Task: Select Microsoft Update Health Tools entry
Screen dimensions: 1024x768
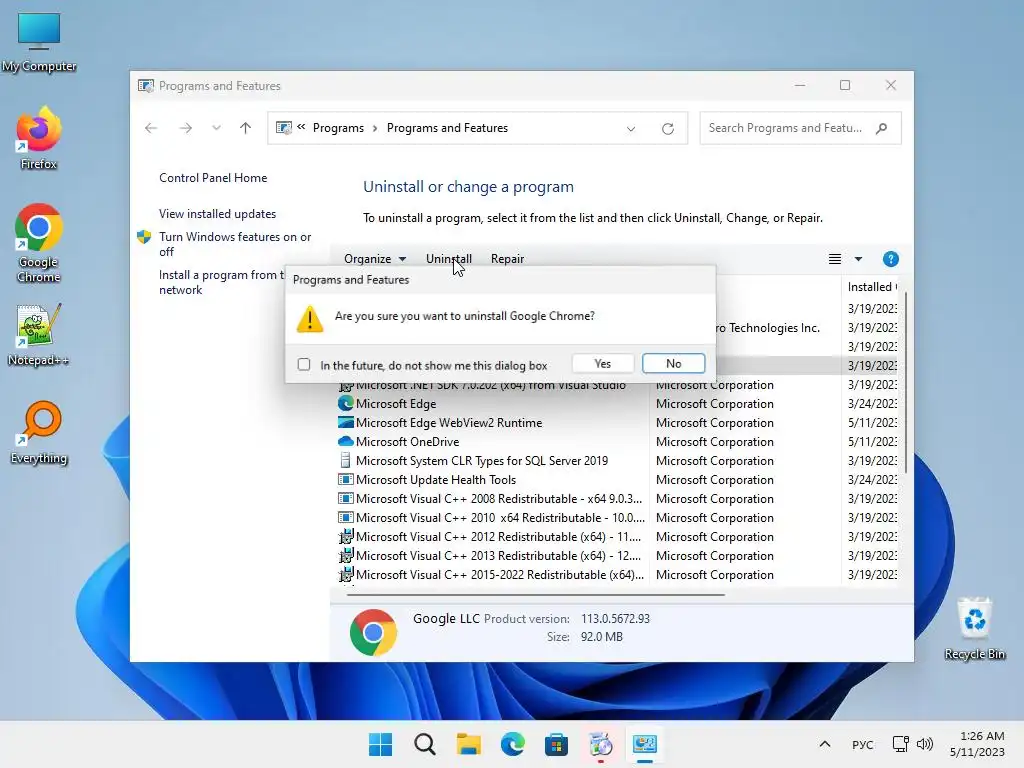Action: pos(436,479)
